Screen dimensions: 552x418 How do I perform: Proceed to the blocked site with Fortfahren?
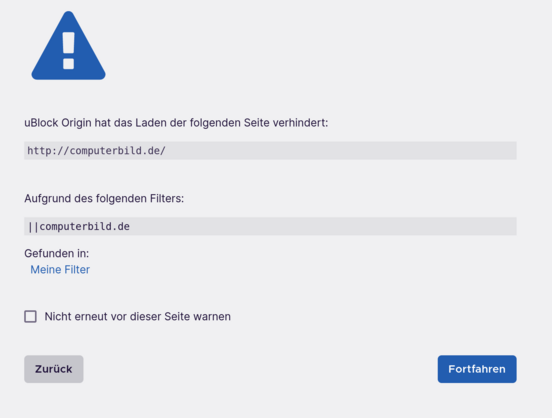477,369
